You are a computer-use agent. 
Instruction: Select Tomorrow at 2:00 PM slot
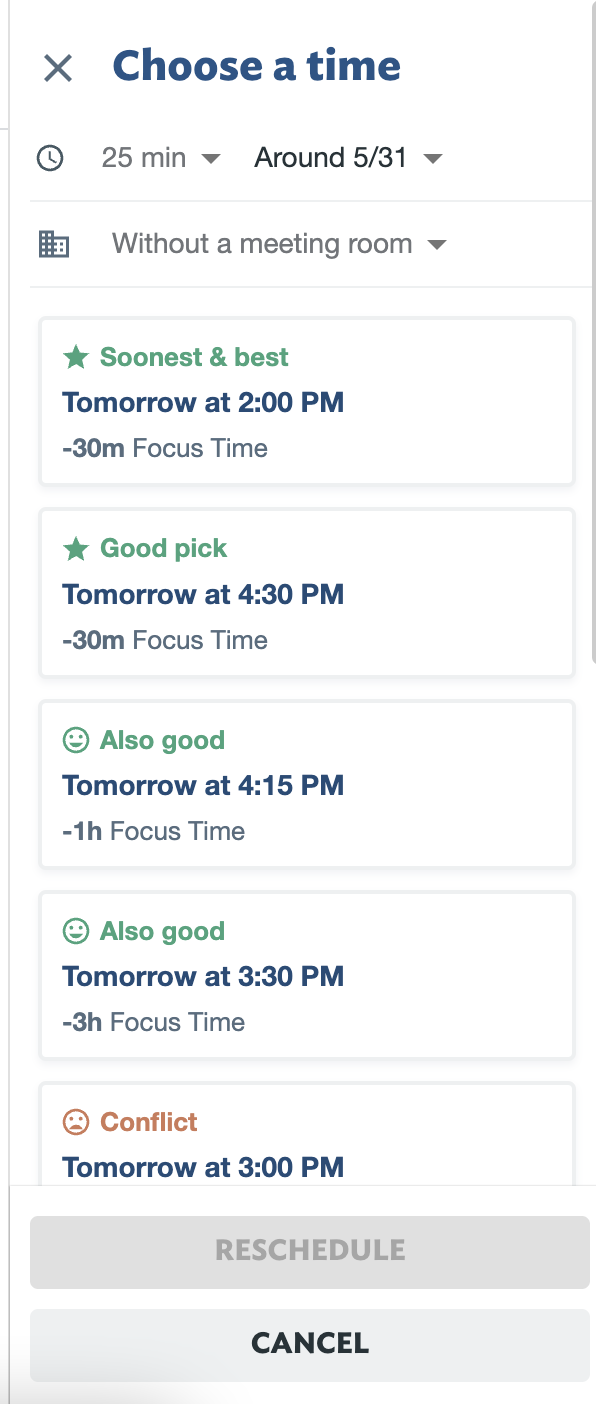[x=307, y=402]
